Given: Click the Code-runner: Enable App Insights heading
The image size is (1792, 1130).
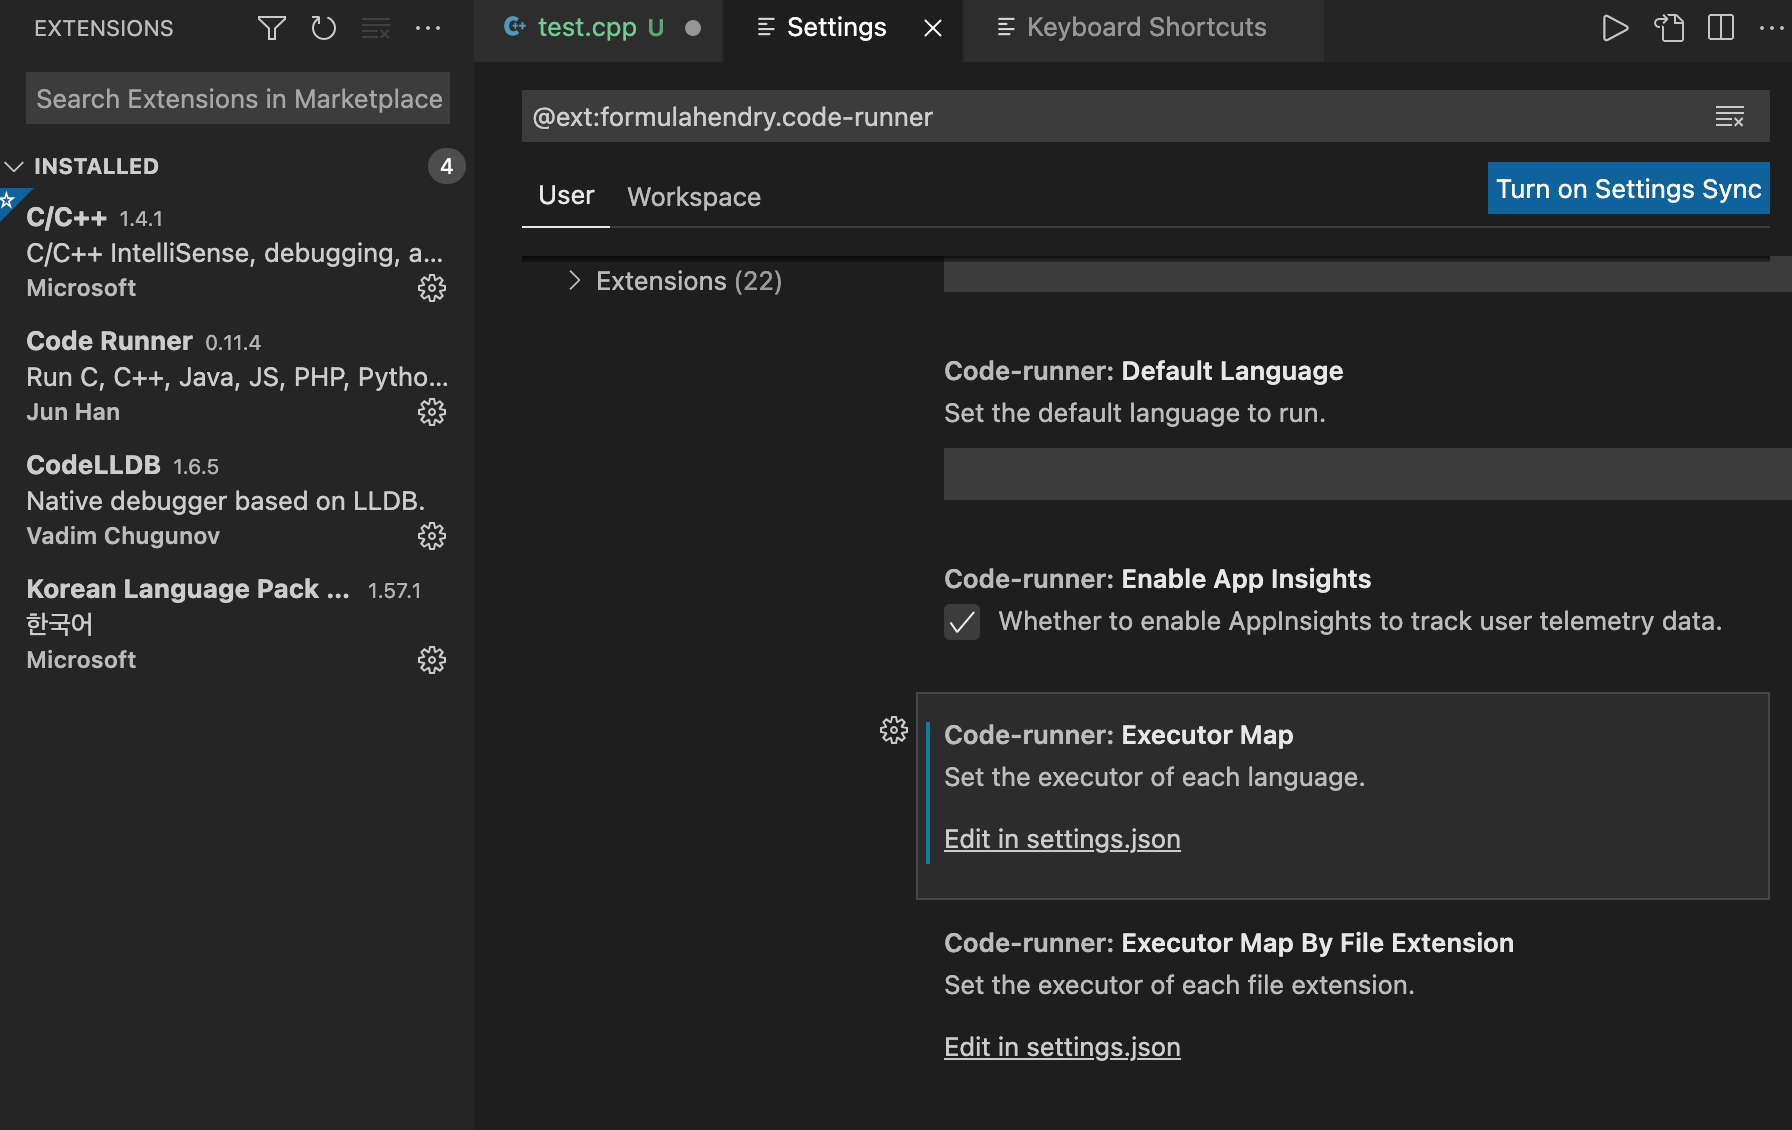Looking at the screenshot, I should (x=1157, y=579).
